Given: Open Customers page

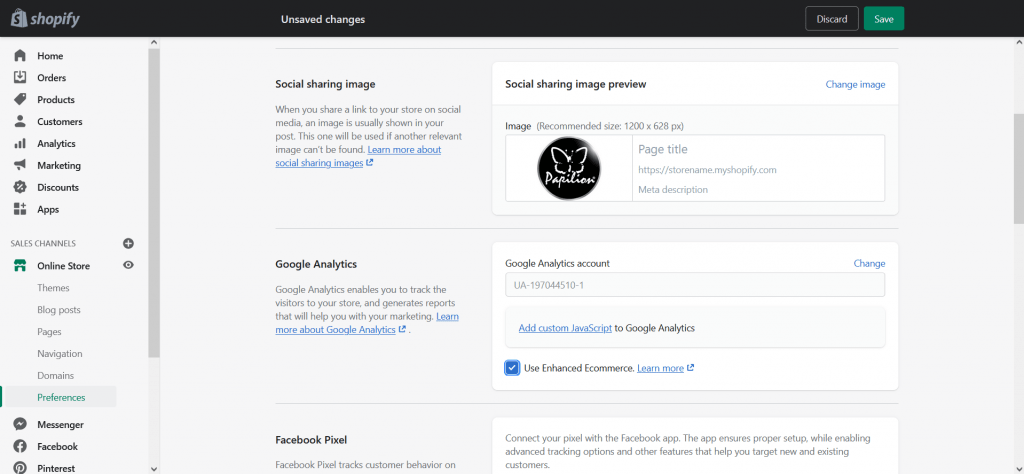Looking at the screenshot, I should coord(59,121).
